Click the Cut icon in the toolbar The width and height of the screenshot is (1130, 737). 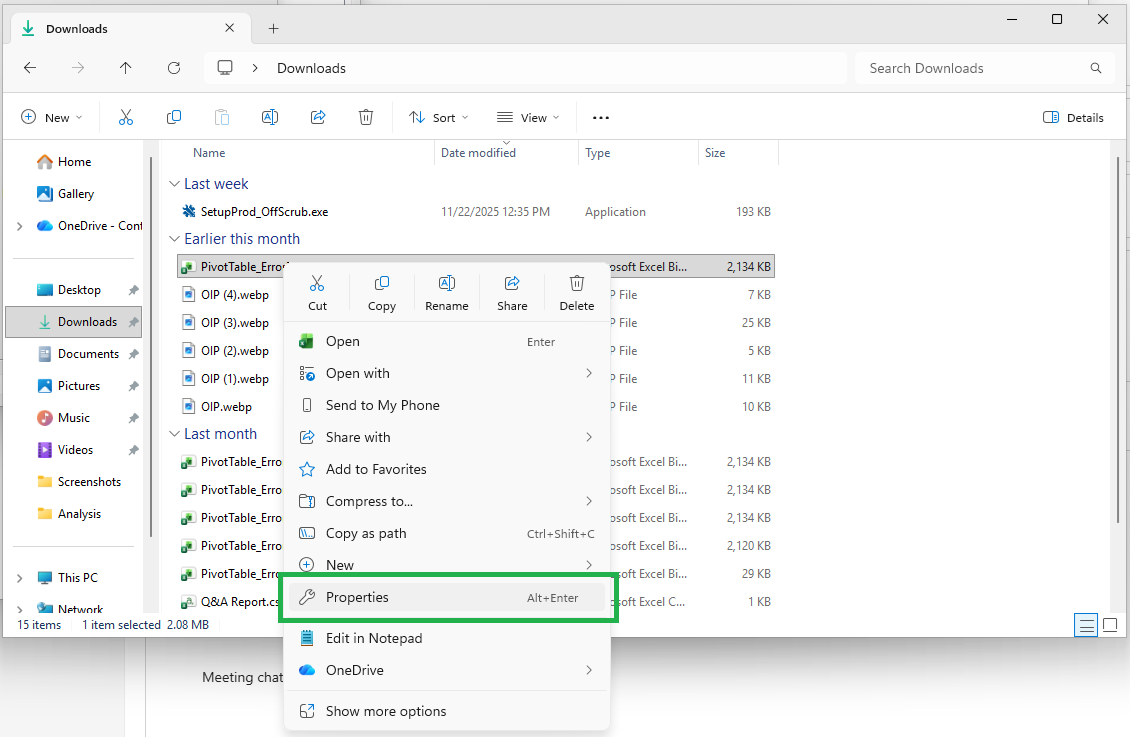[126, 117]
